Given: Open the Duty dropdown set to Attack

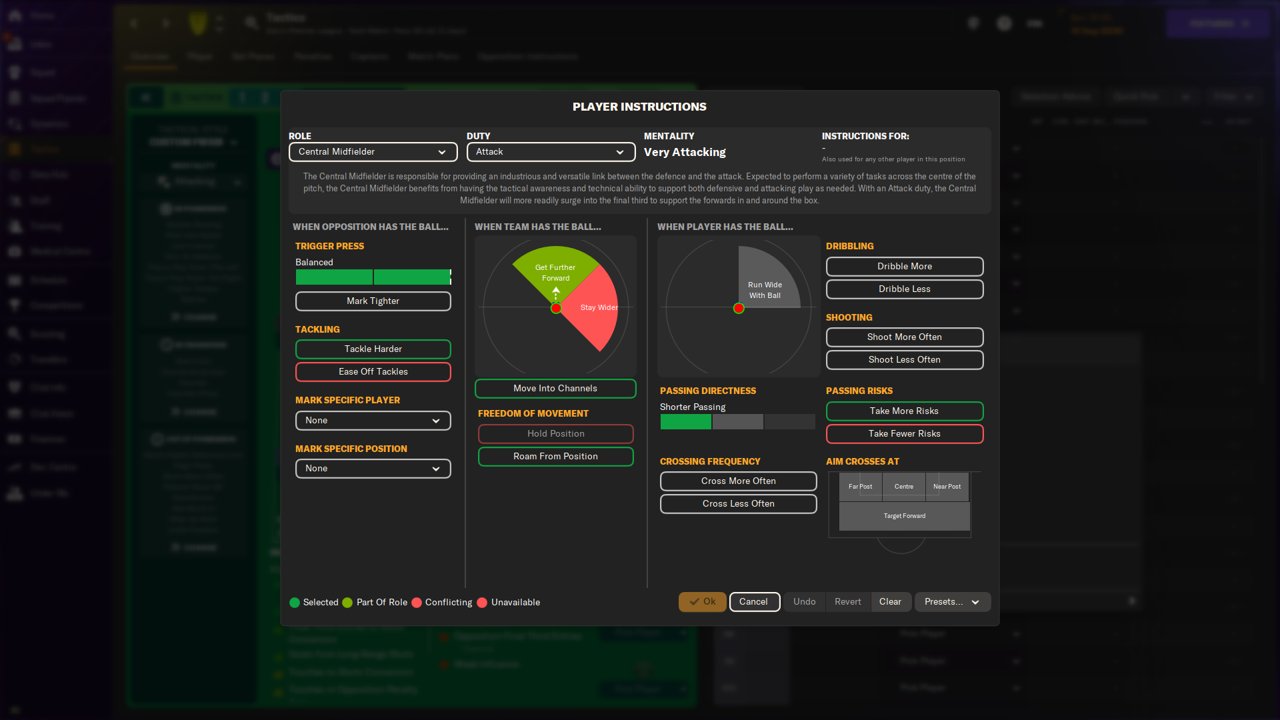Looking at the screenshot, I should [551, 152].
